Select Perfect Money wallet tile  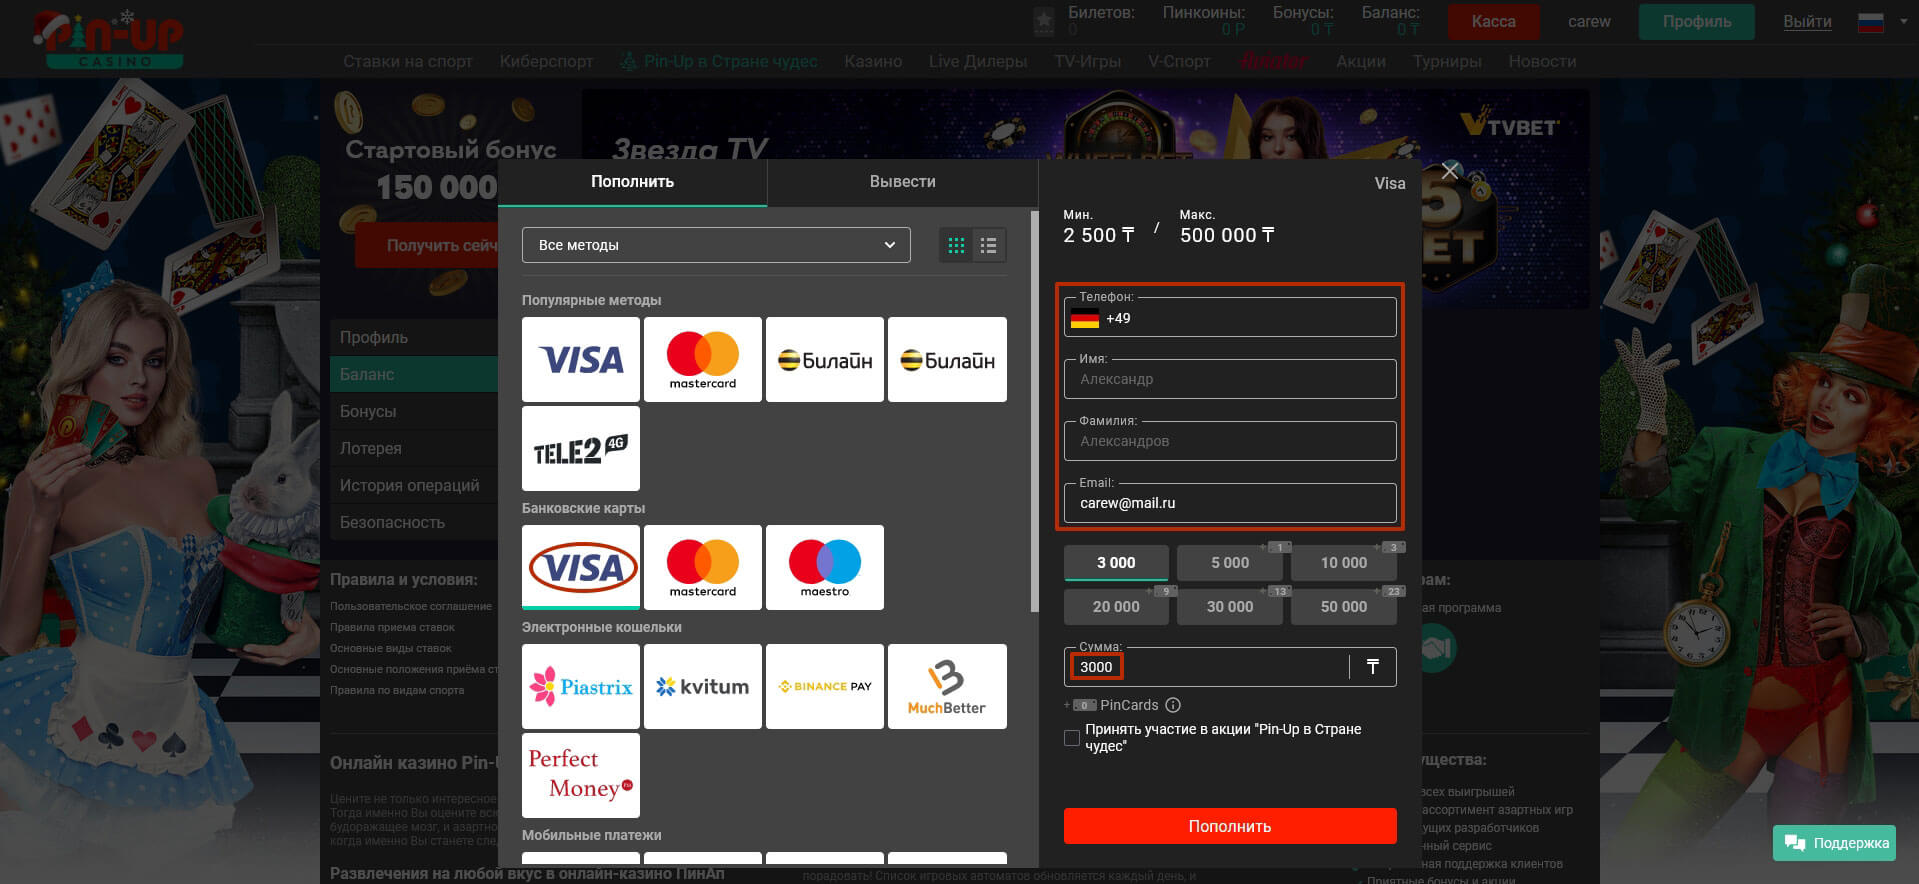tap(580, 775)
